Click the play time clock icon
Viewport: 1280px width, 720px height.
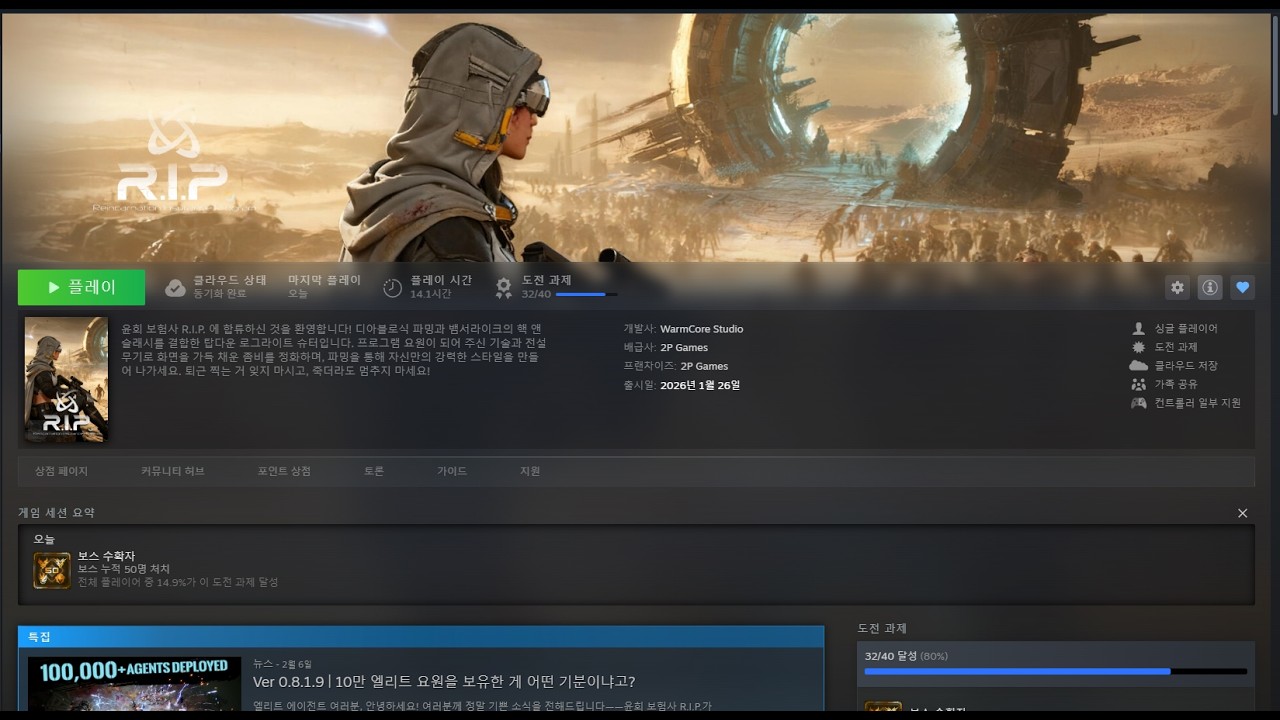pyautogui.click(x=393, y=288)
